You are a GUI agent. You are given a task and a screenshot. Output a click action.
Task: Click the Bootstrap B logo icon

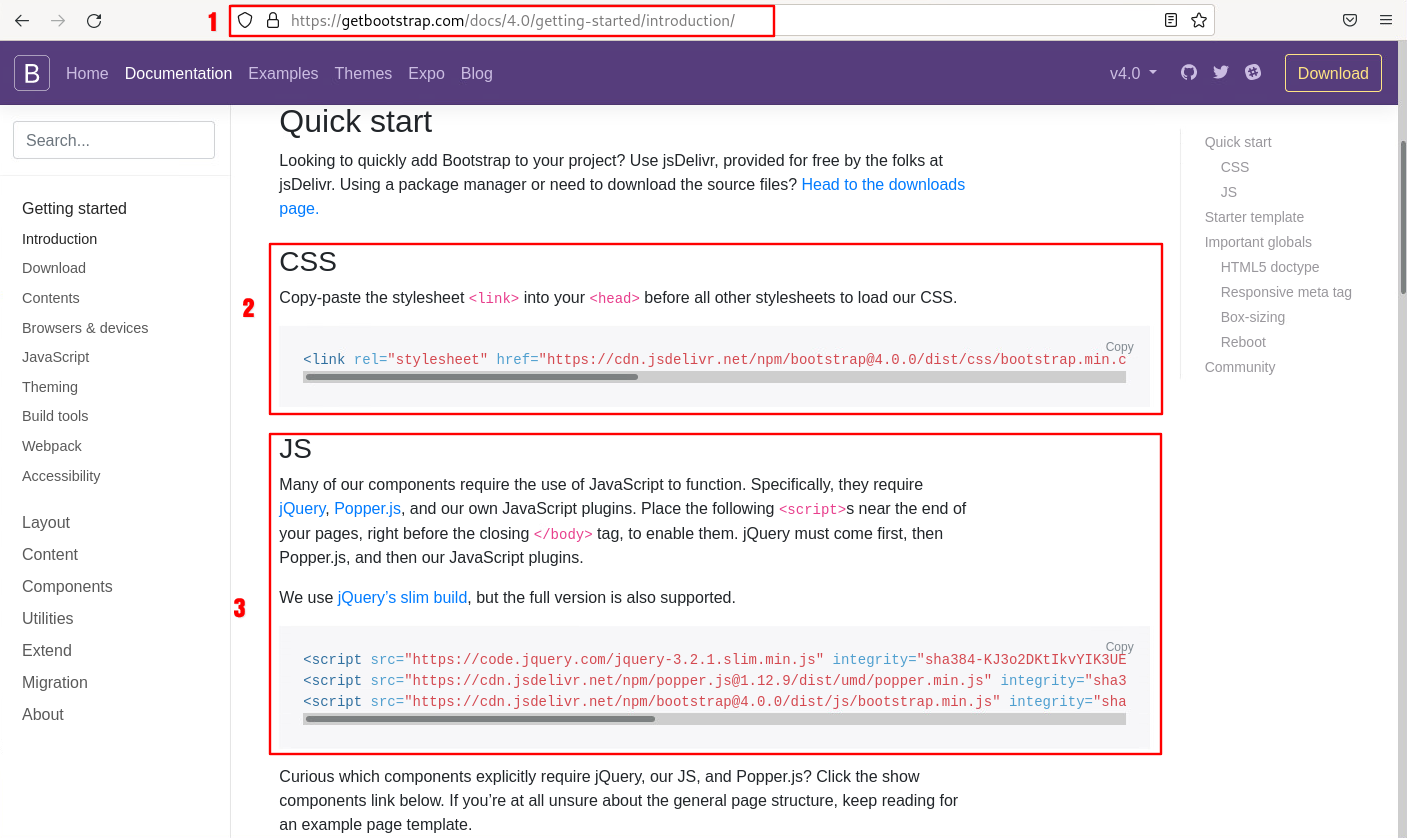[32, 73]
